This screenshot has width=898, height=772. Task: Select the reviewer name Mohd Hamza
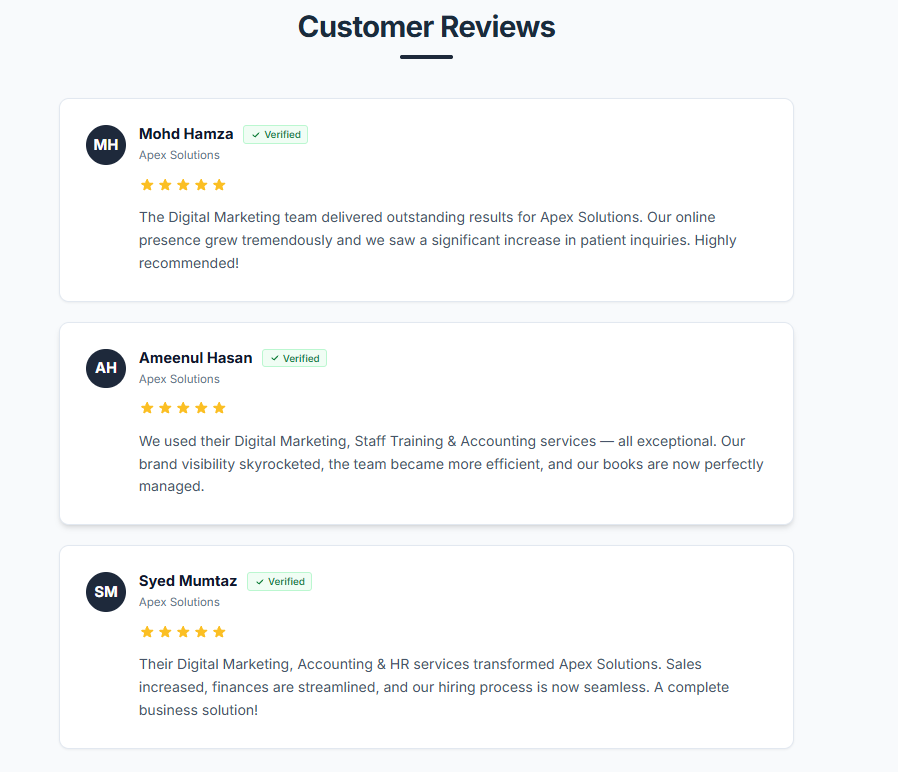[186, 134]
